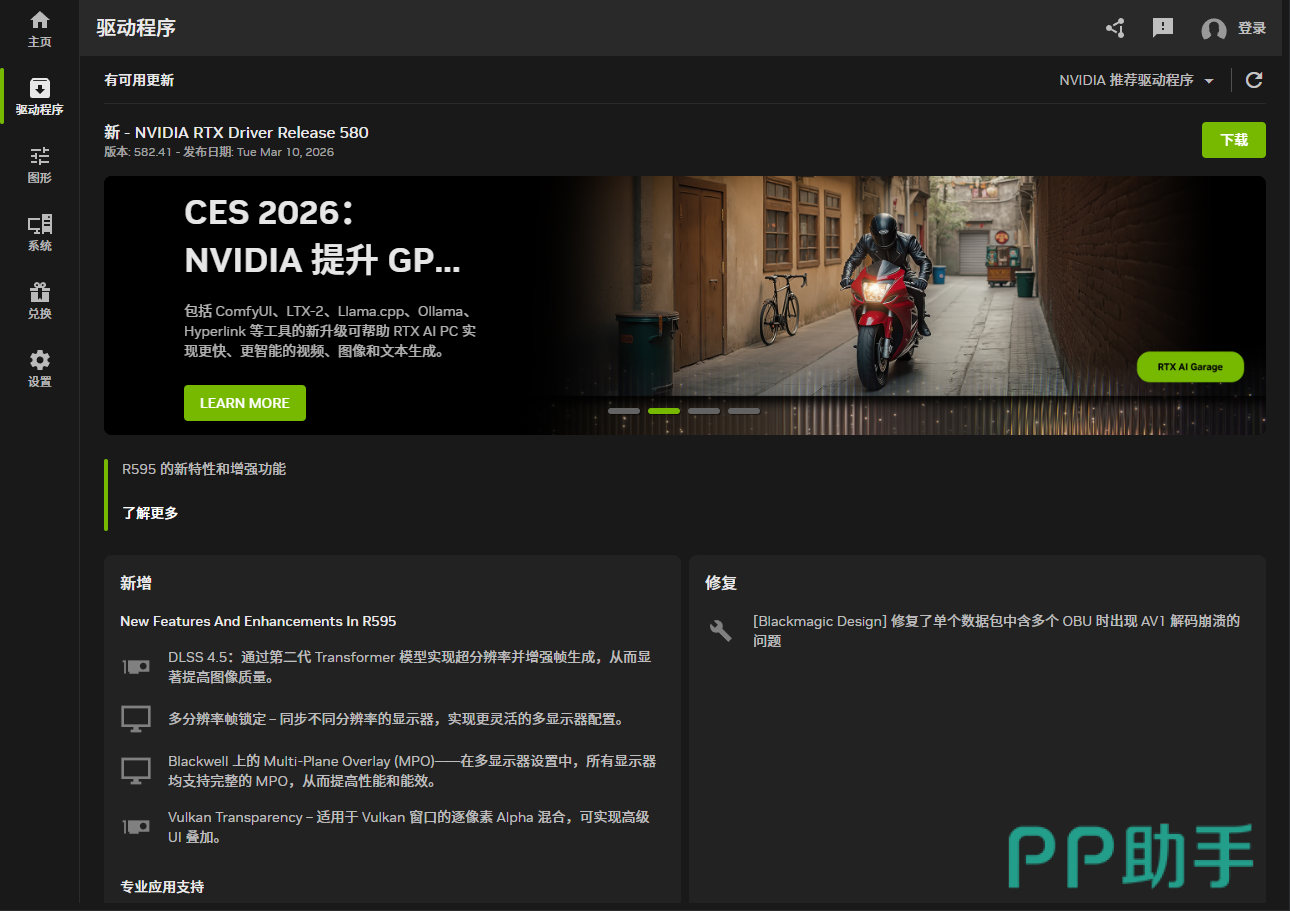Select the third carousel slide indicator
Viewport: 1290px width, 911px height.
[x=704, y=411]
